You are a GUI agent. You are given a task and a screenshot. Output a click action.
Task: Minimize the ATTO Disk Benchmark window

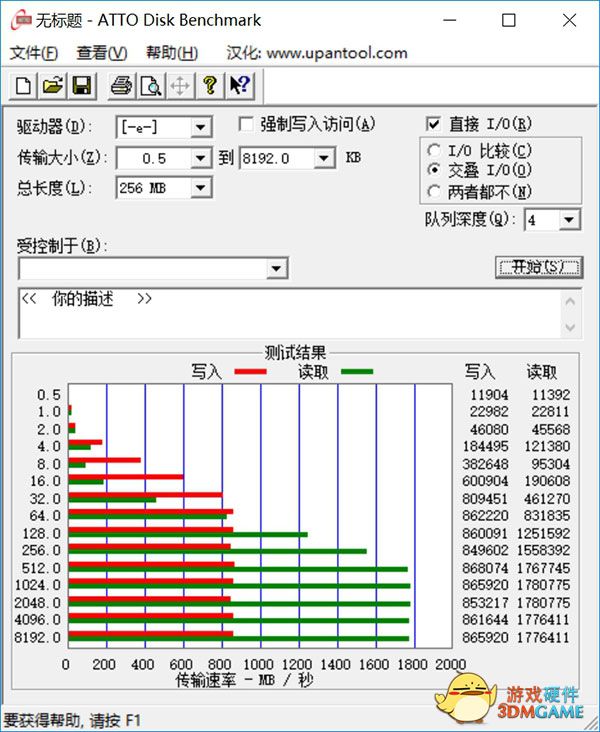[x=450, y=20]
